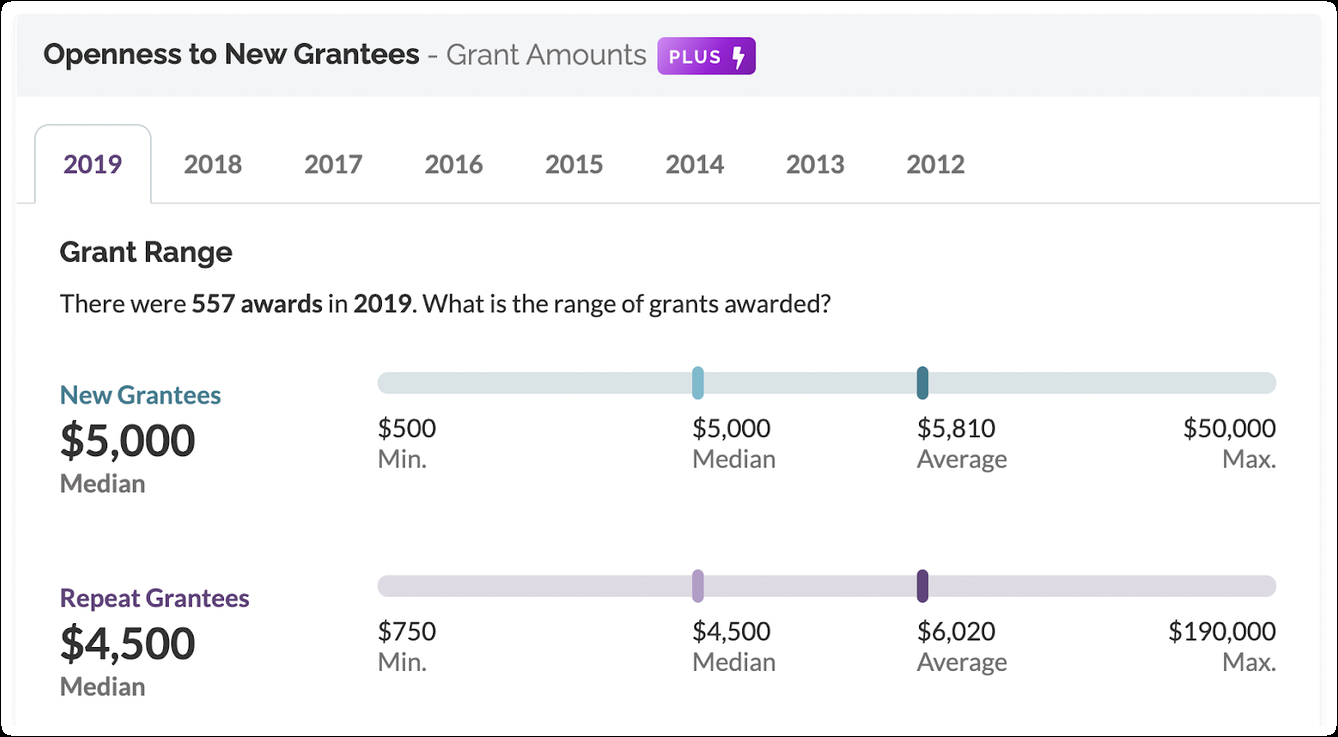This screenshot has width=1338, height=737.
Task: Open the 2013 grant range tab
Action: tap(815, 163)
